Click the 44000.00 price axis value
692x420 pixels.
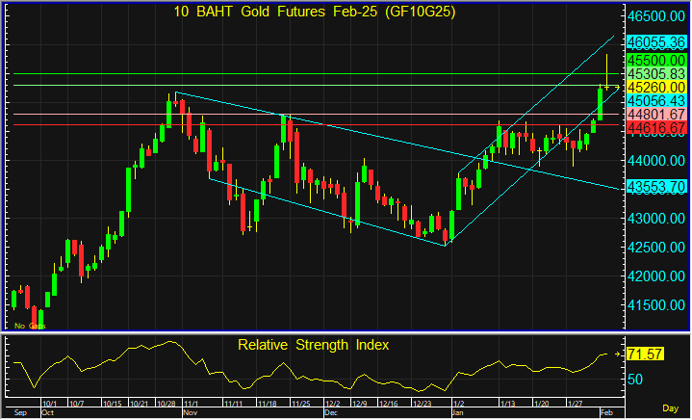(656, 161)
